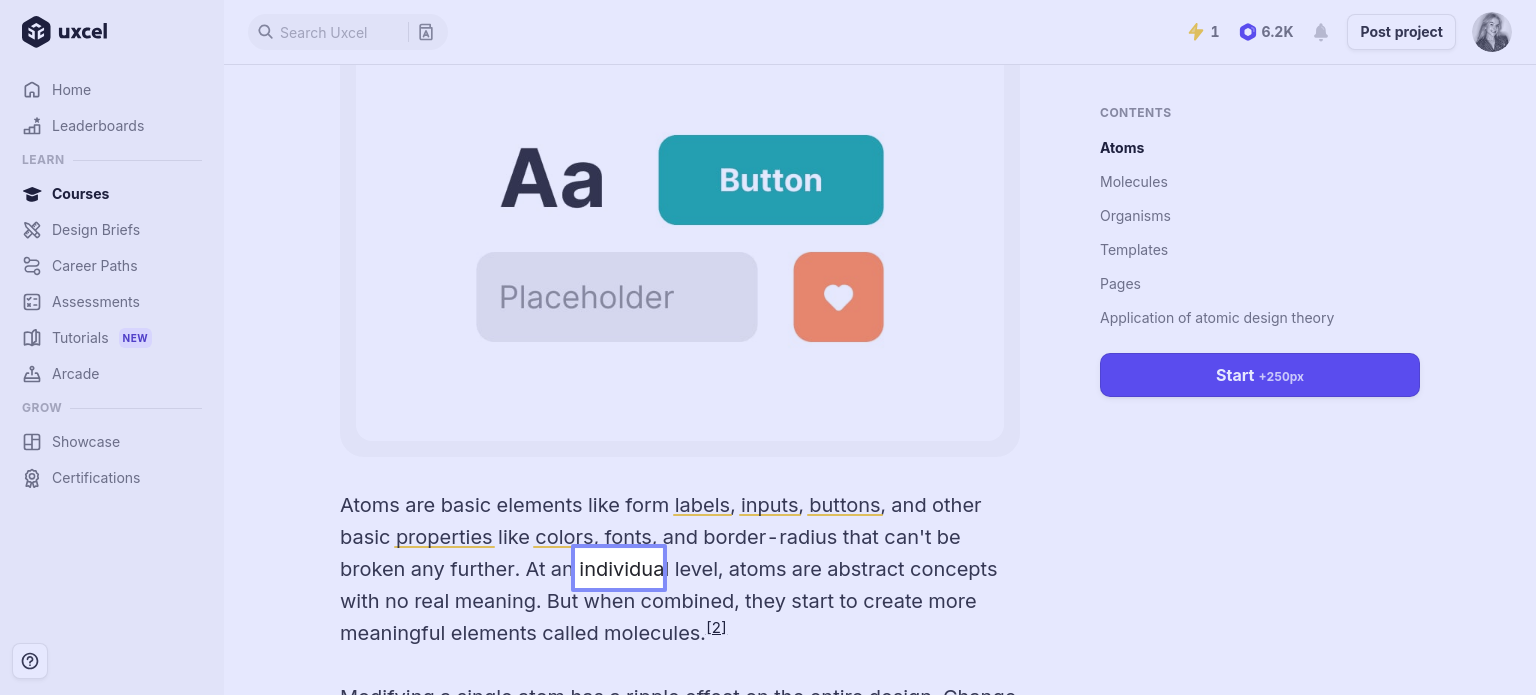1536x695 pixels.
Task: Click the lightning streak icon
Action: click(x=1195, y=32)
